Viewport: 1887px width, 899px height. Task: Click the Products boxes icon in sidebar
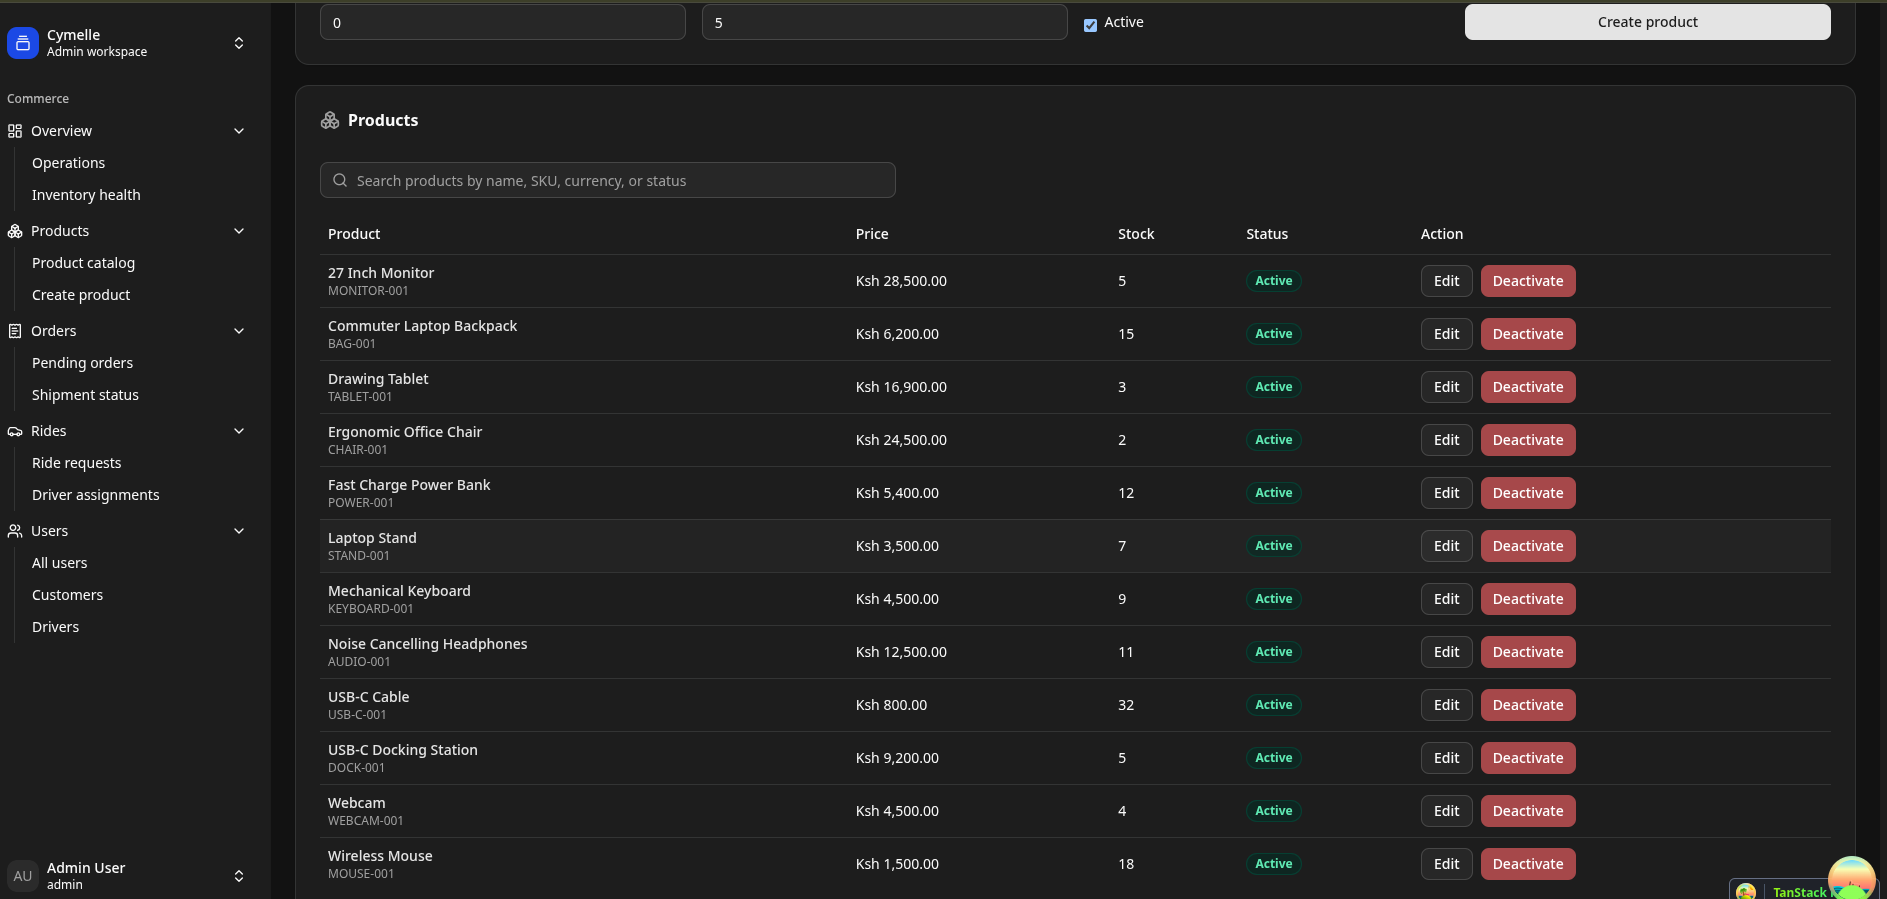15,231
